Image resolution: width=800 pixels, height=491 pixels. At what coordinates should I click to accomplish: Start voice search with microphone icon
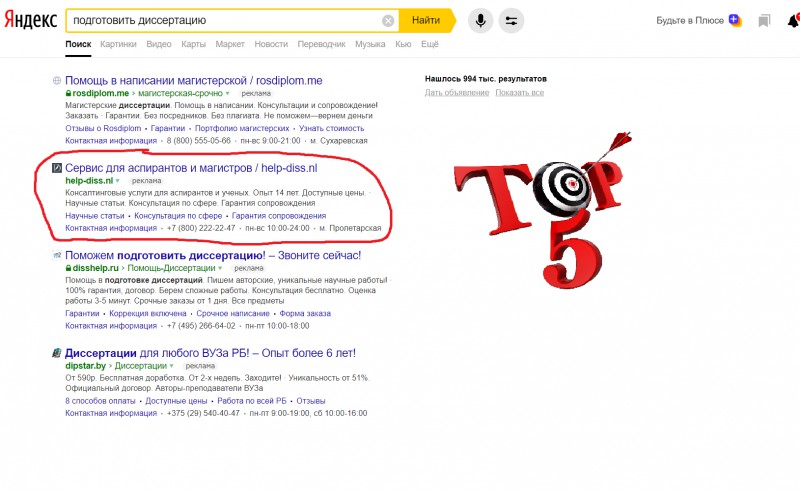[480, 21]
